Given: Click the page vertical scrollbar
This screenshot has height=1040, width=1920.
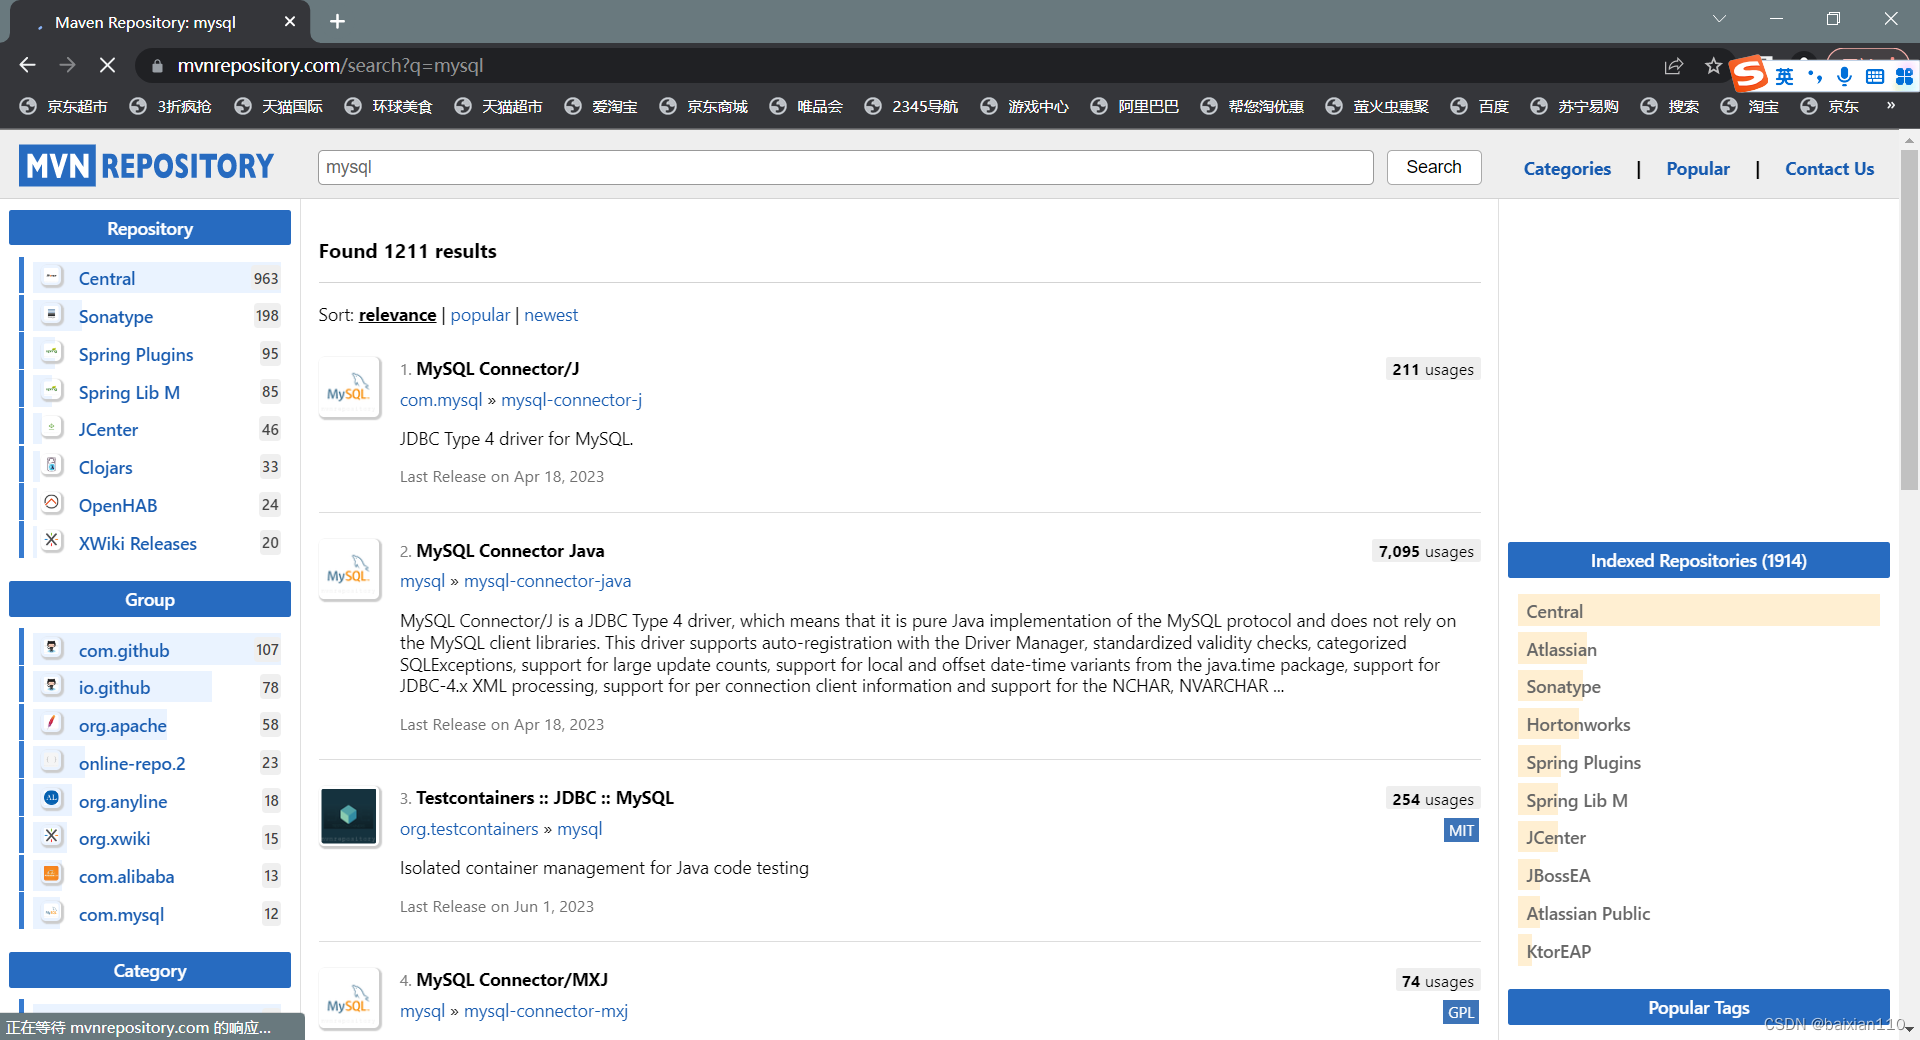Looking at the screenshot, I should tap(1909, 320).
